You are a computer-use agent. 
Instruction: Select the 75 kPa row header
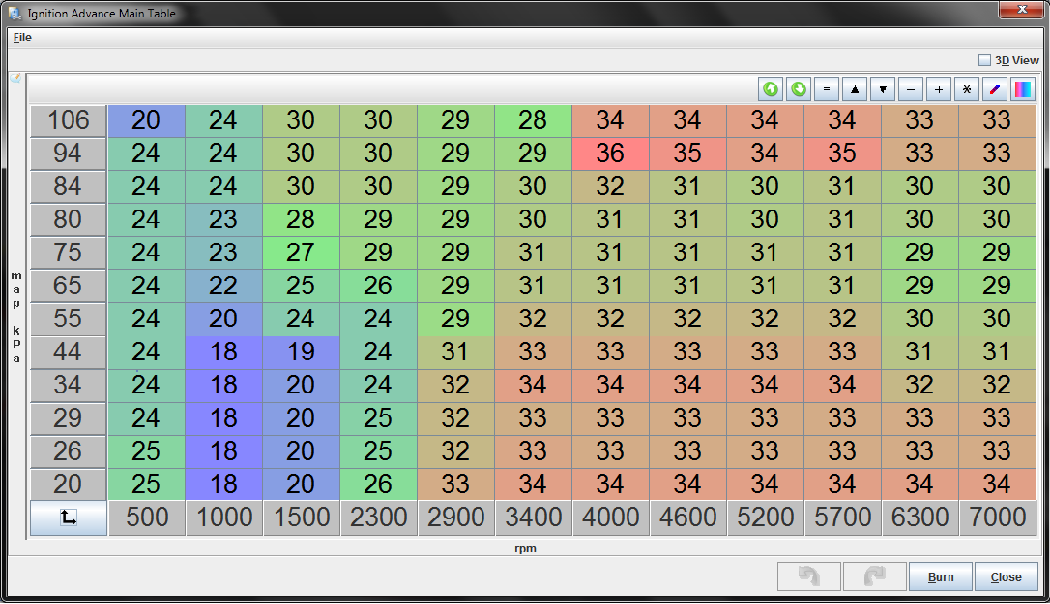point(68,253)
